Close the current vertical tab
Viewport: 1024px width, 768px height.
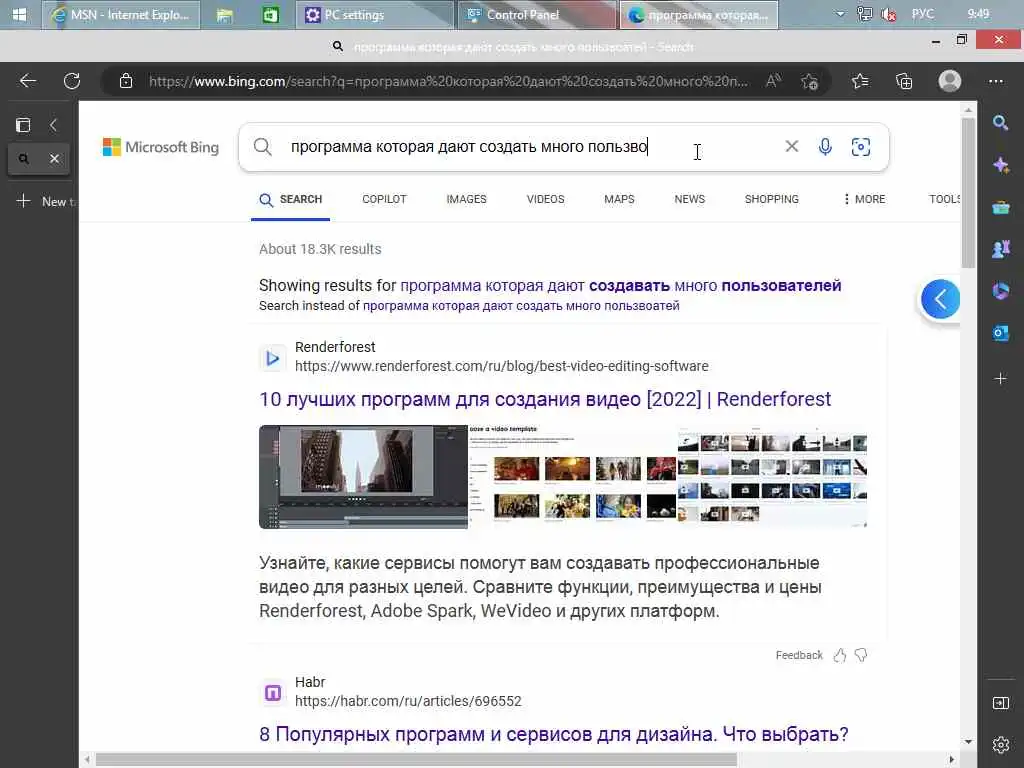coord(54,159)
